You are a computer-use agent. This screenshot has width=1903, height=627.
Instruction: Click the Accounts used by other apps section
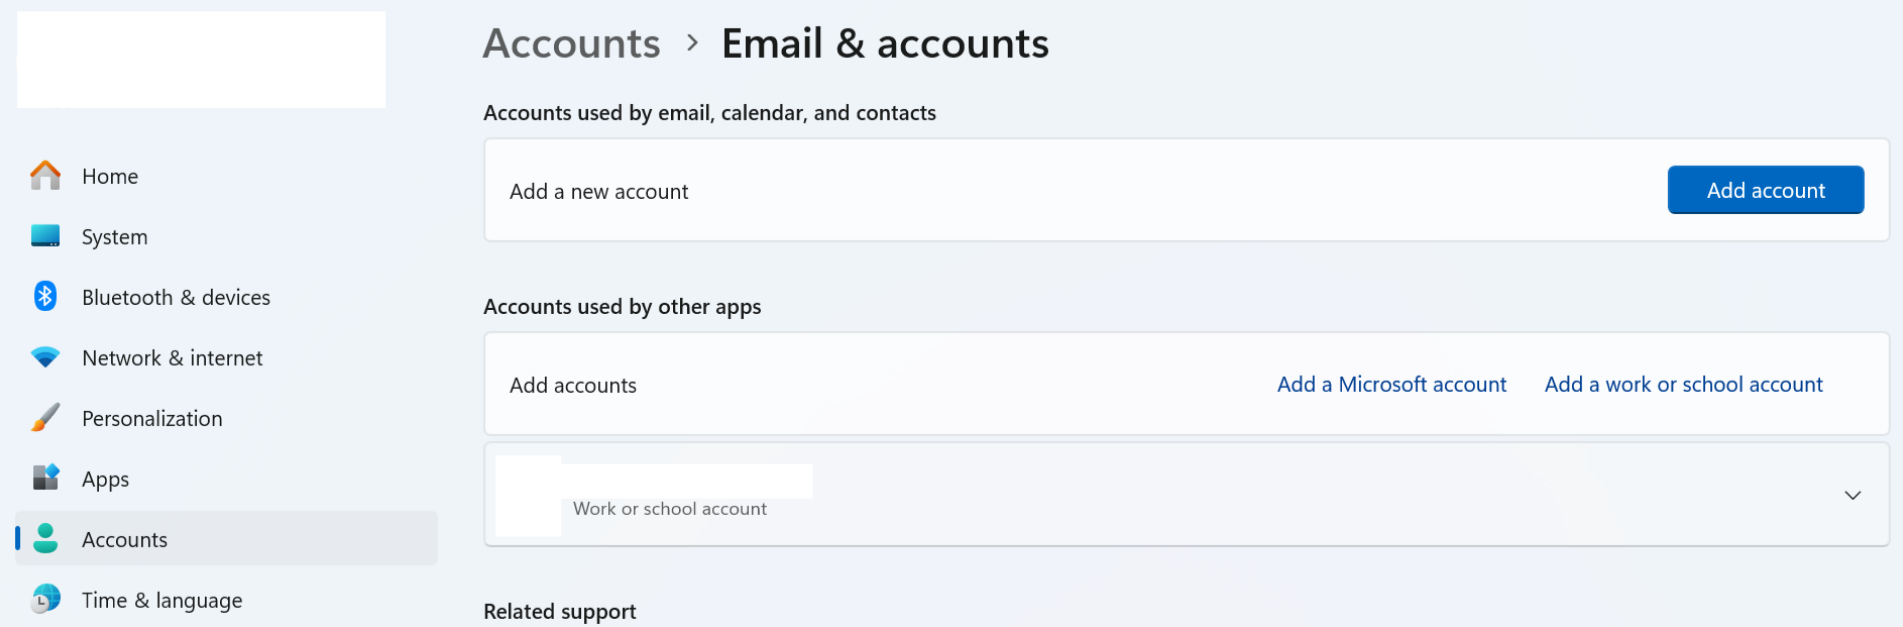pyautogui.click(x=623, y=306)
